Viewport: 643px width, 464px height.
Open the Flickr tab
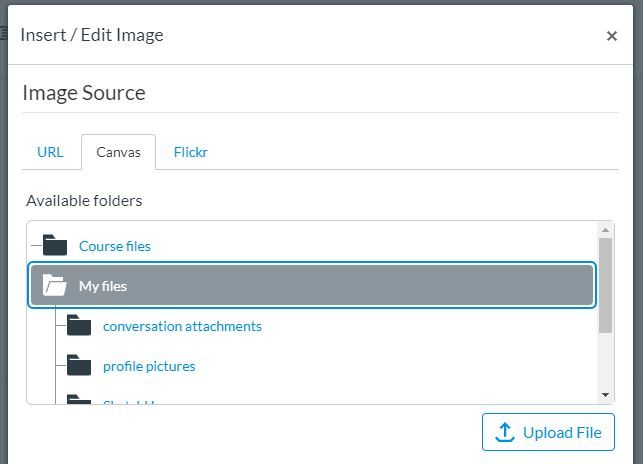coord(191,152)
